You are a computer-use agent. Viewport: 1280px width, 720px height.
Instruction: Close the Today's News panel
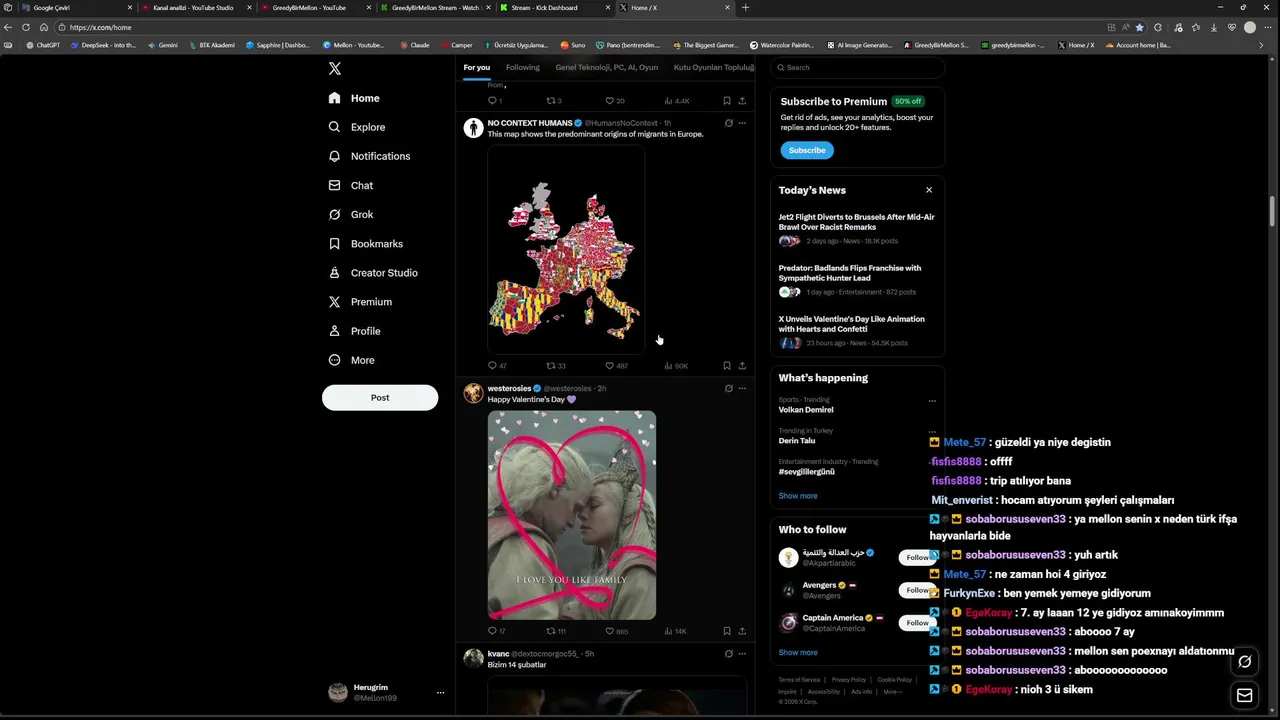click(929, 190)
